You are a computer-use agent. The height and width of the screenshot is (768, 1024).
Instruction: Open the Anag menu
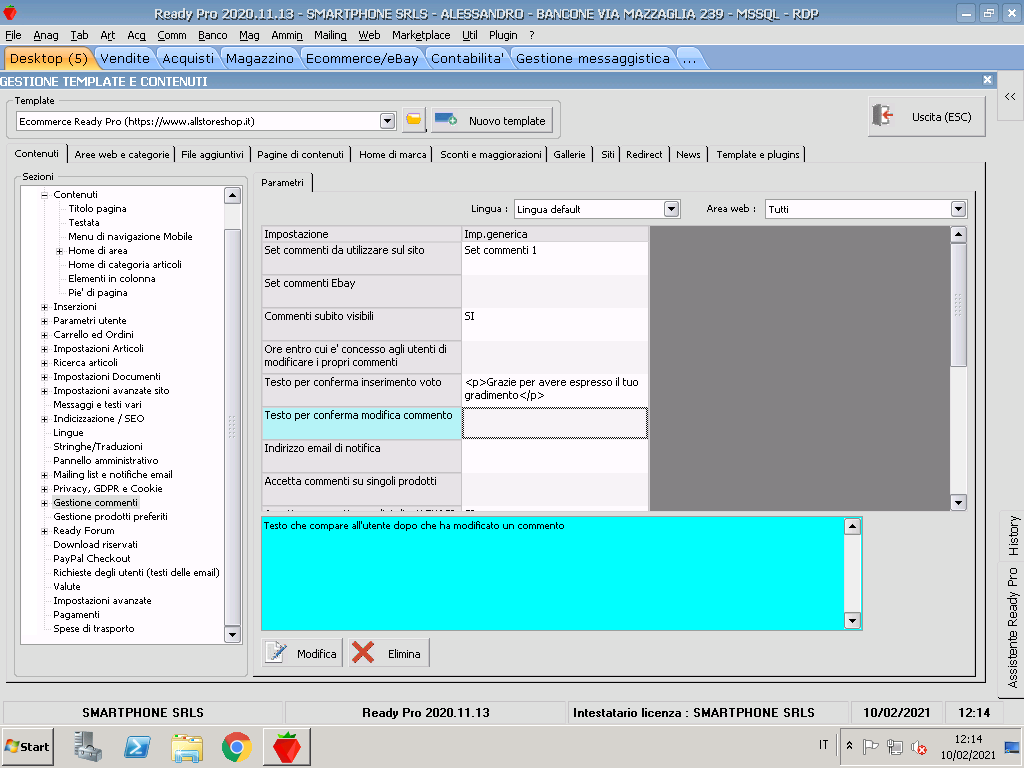[x=46, y=35]
